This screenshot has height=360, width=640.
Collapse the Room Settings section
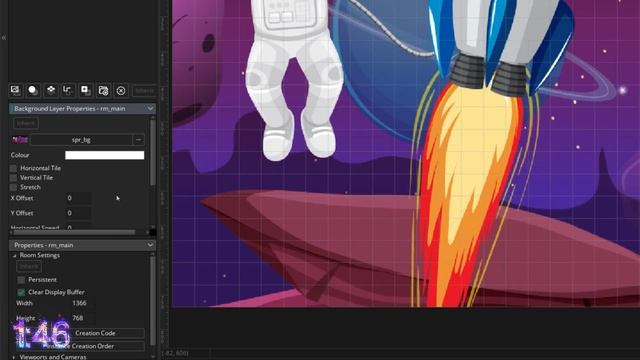(15, 256)
